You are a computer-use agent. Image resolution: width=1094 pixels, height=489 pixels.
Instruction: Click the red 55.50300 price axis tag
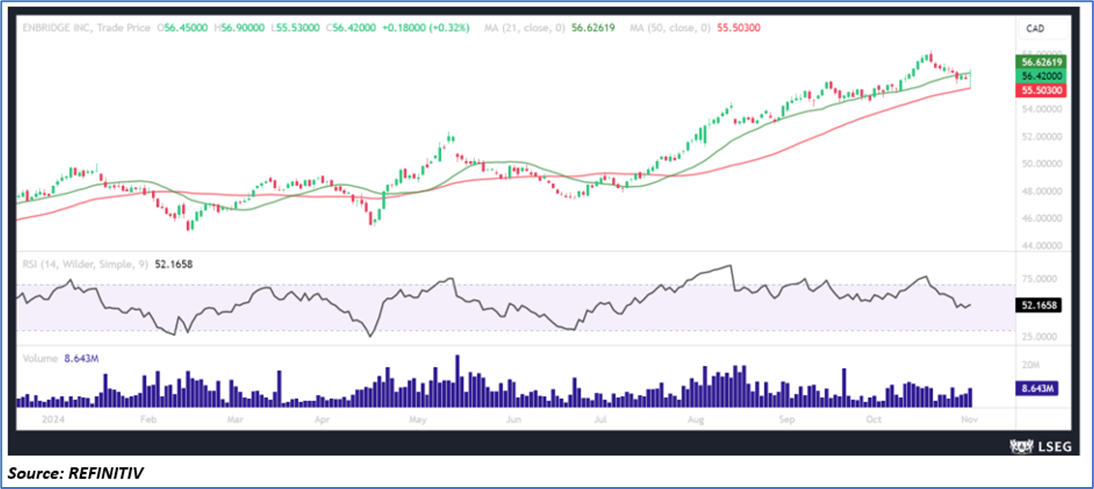tap(1042, 90)
